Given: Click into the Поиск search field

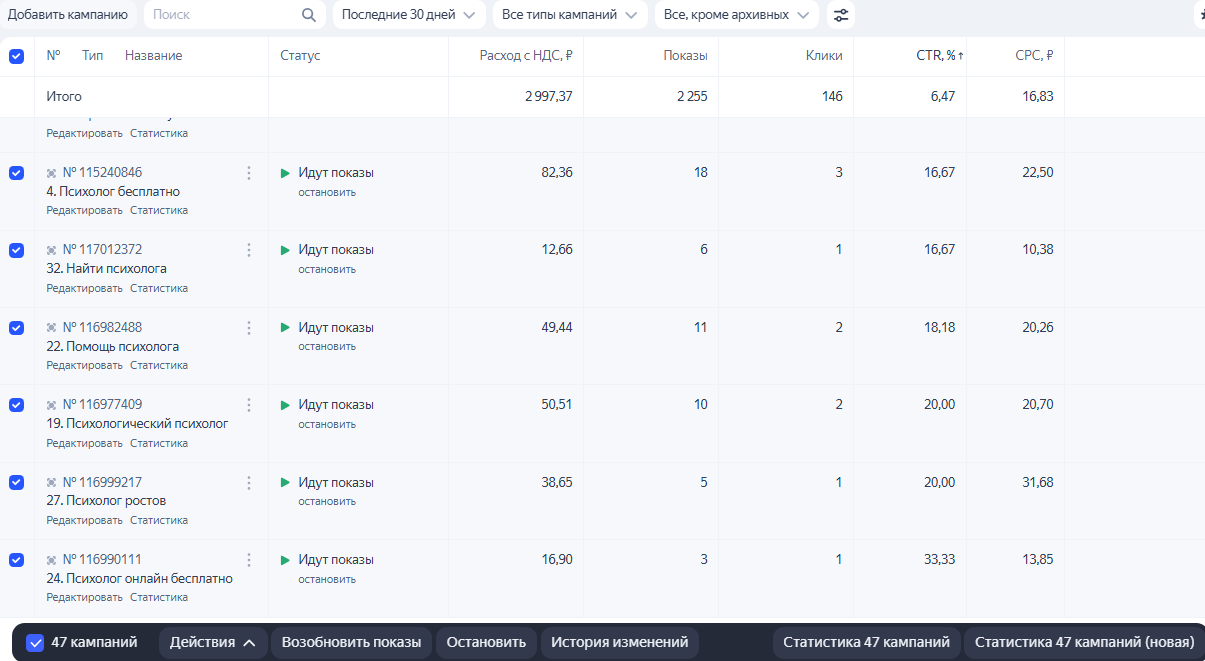Looking at the screenshot, I should pyautogui.click(x=225, y=15).
